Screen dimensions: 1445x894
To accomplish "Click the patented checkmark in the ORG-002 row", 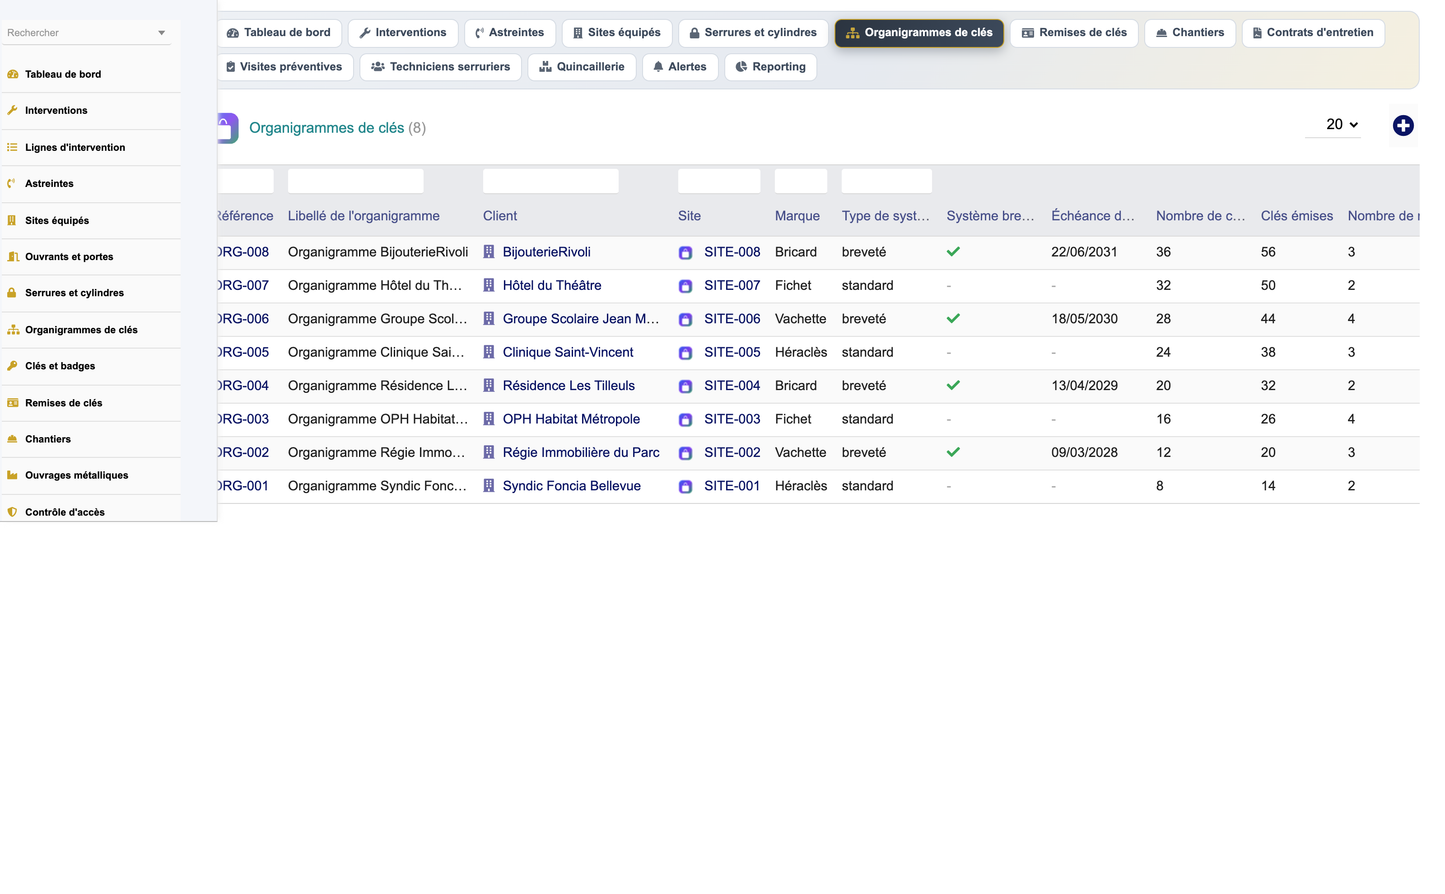I will coord(953,452).
